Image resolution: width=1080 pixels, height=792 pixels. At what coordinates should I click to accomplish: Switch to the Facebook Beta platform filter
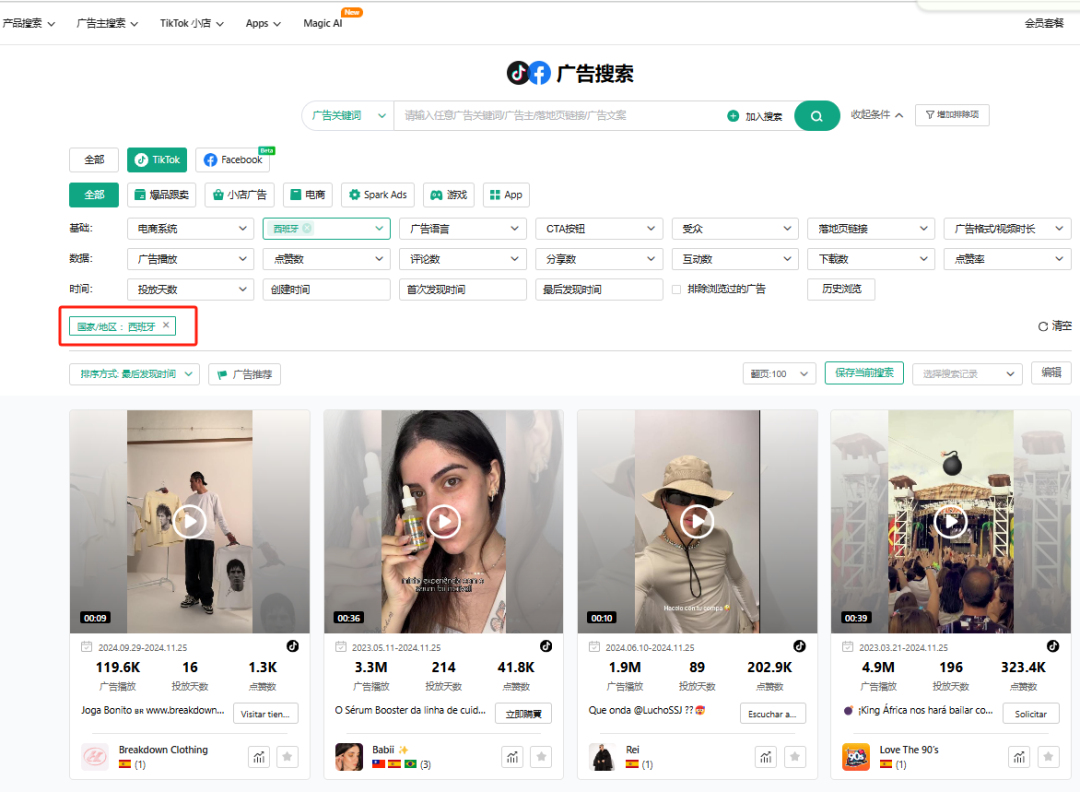231,160
